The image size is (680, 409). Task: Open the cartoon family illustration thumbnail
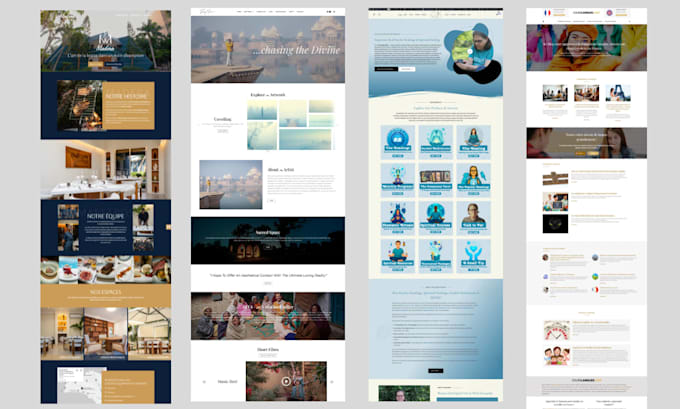(556, 355)
